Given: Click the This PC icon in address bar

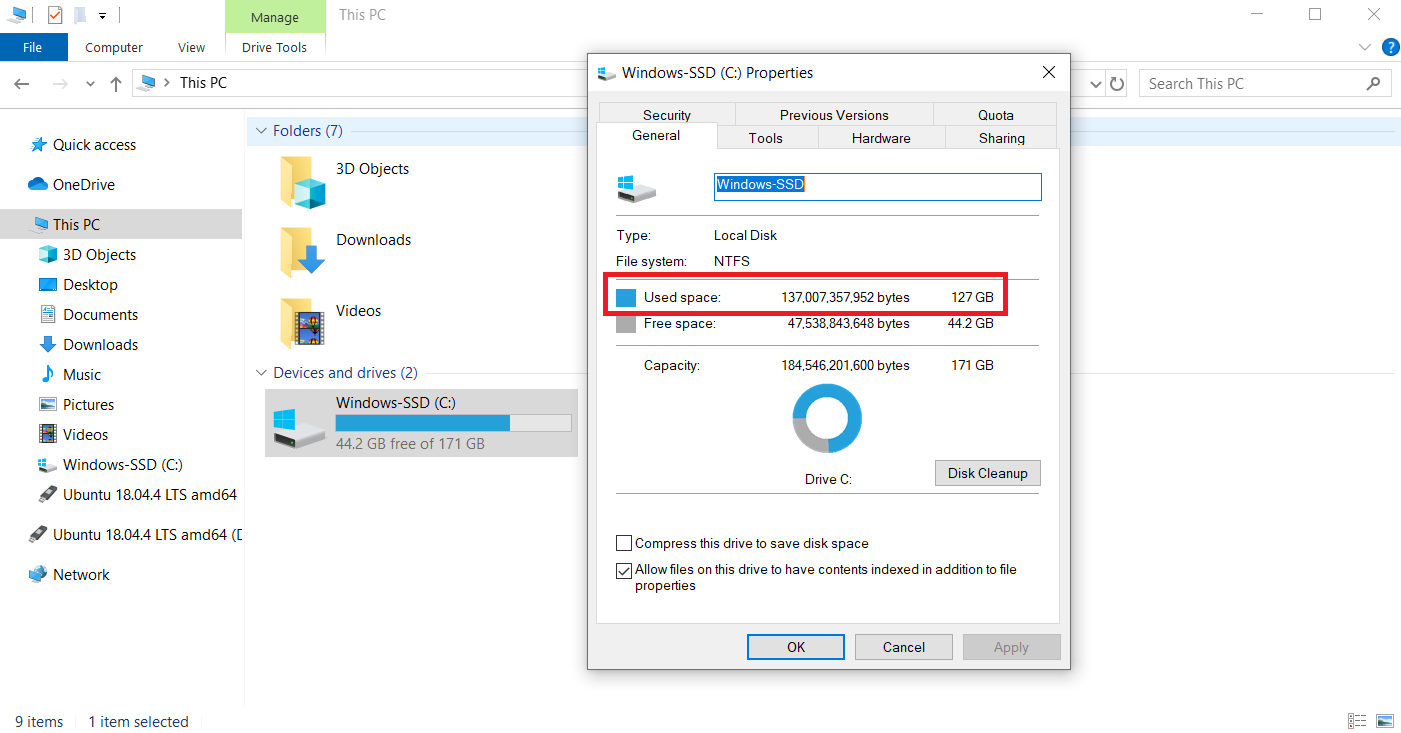Looking at the screenshot, I should pyautogui.click(x=148, y=82).
